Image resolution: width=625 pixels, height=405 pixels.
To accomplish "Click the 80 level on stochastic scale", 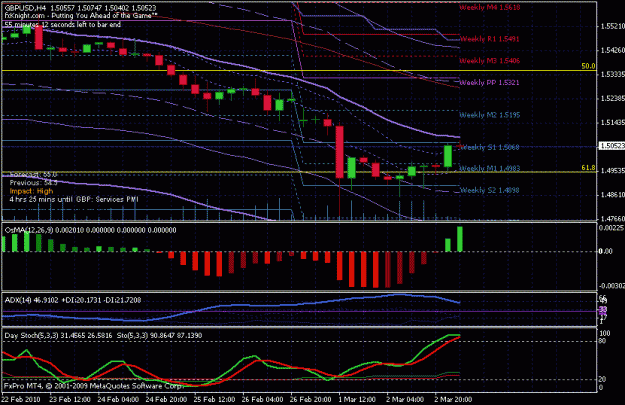I will coord(602,341).
